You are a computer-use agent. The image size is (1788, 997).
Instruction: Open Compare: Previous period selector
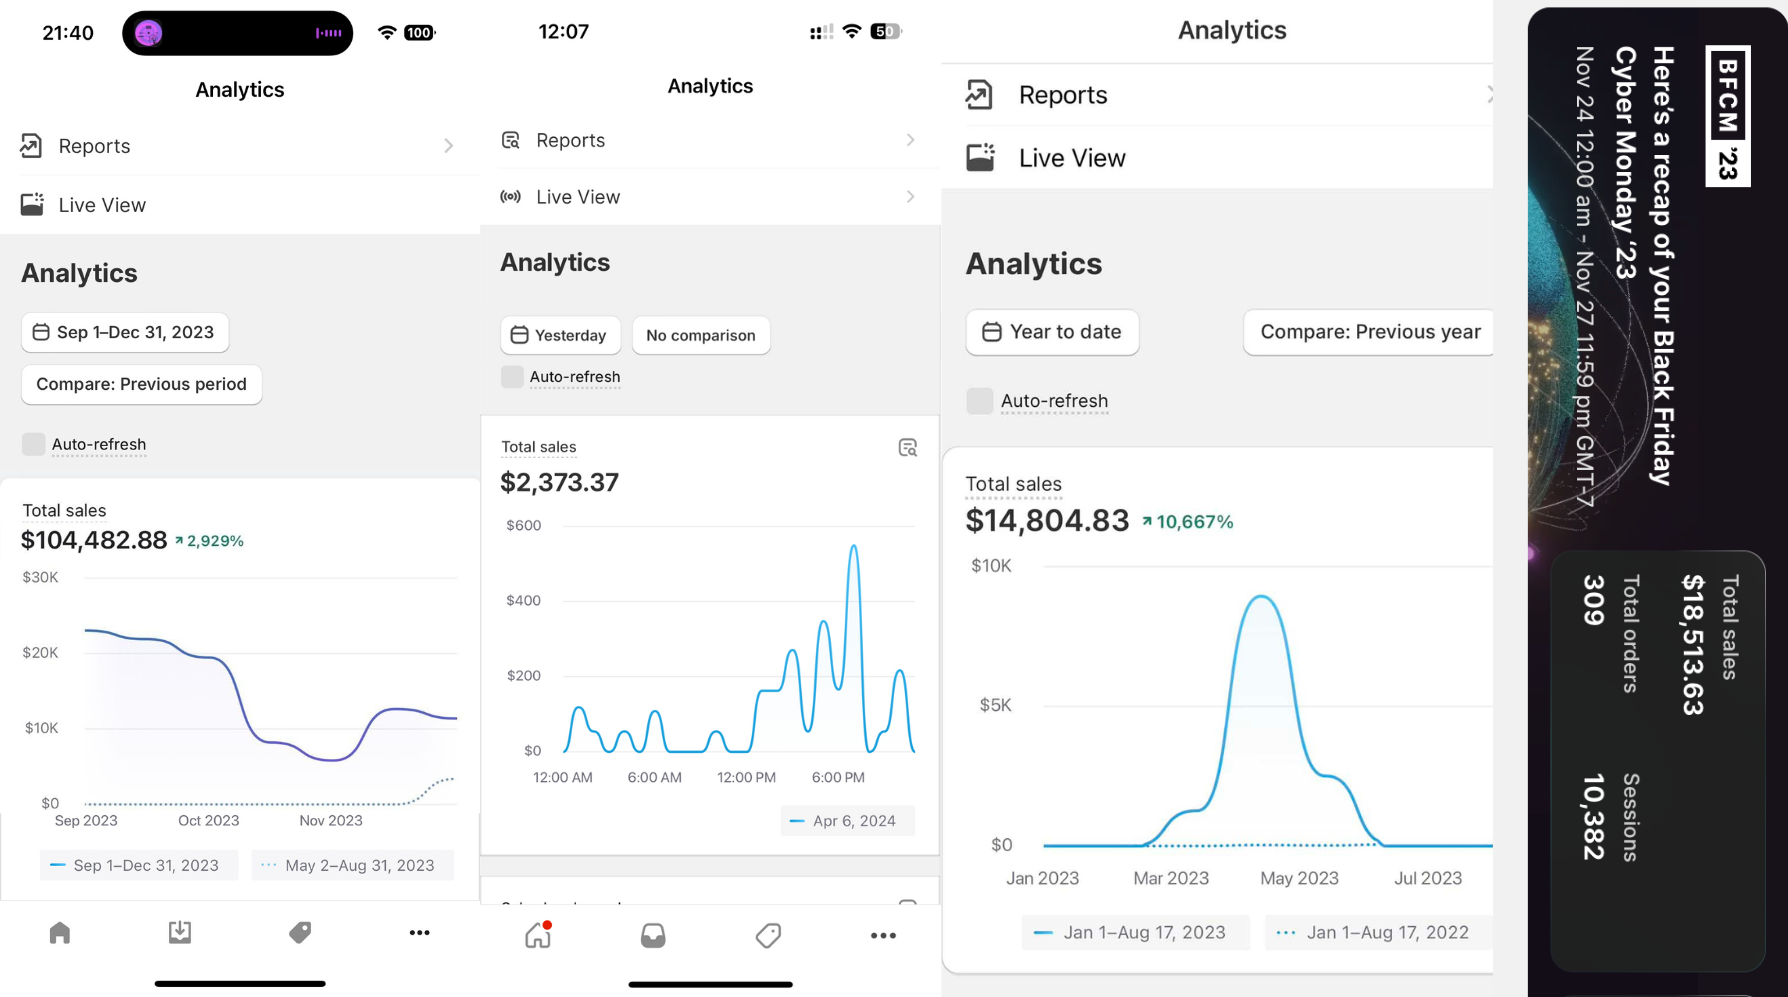[141, 384]
